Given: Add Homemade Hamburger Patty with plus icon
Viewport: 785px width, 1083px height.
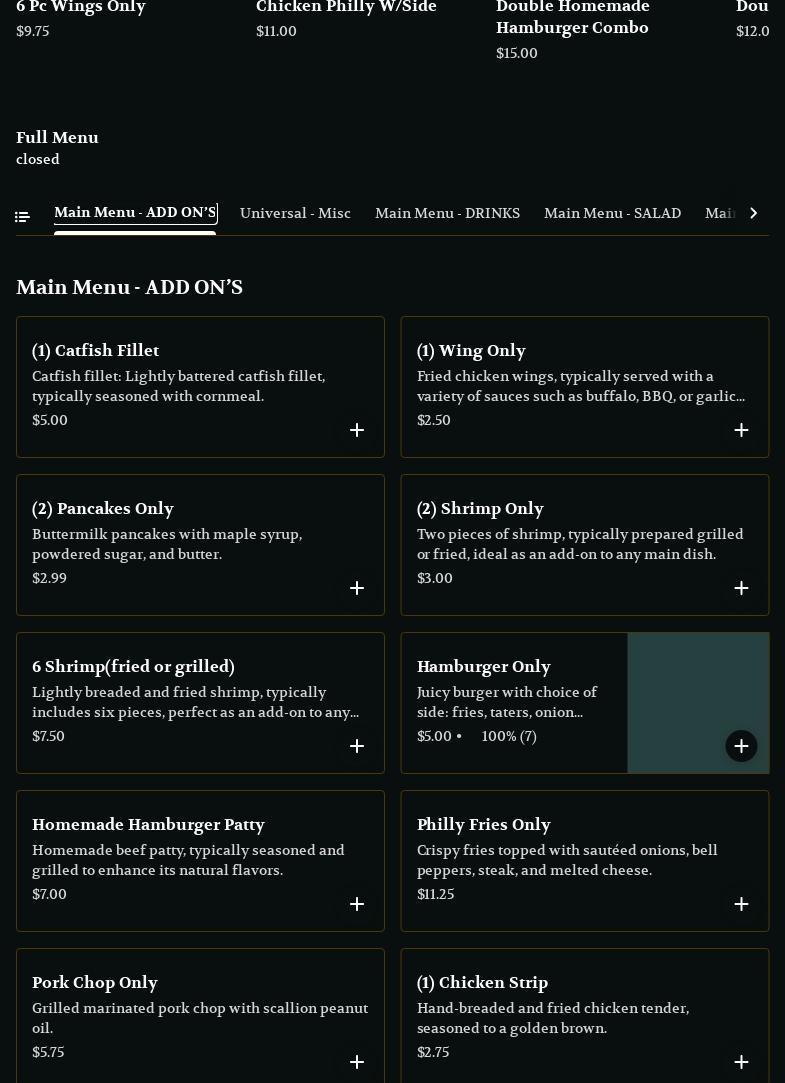Looking at the screenshot, I should [x=357, y=904].
